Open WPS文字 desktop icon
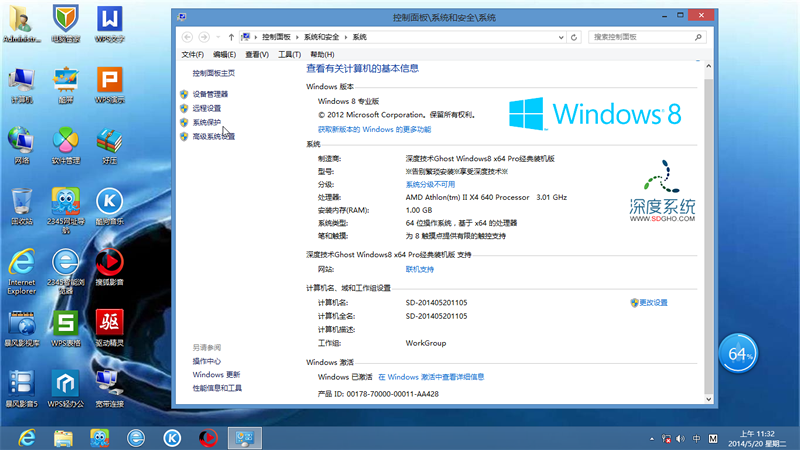The width and height of the screenshot is (800, 450). pos(110,24)
